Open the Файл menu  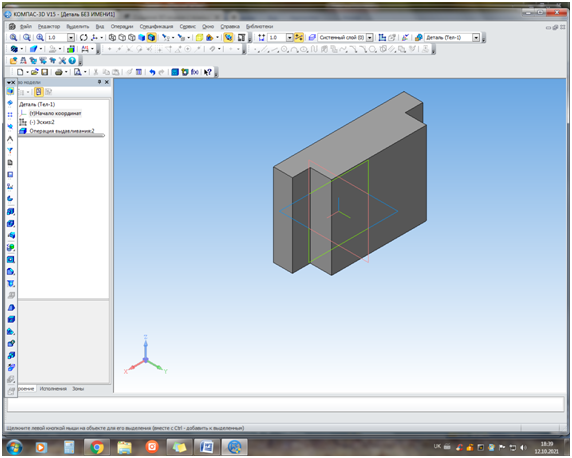[26, 26]
